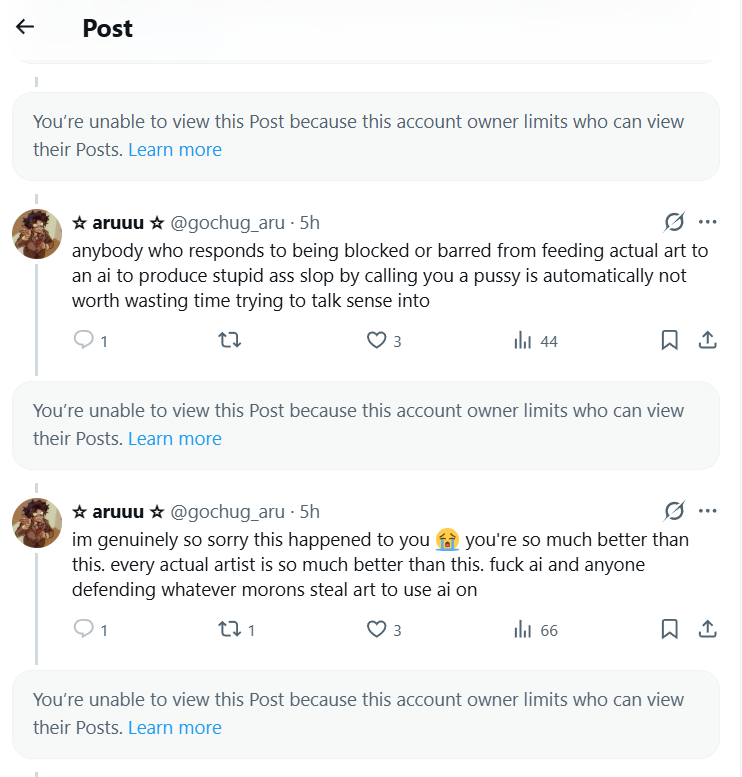Open aruuu avatar on second post
Image resolution: width=742 pixels, height=777 pixels.
pyautogui.click(x=37, y=523)
